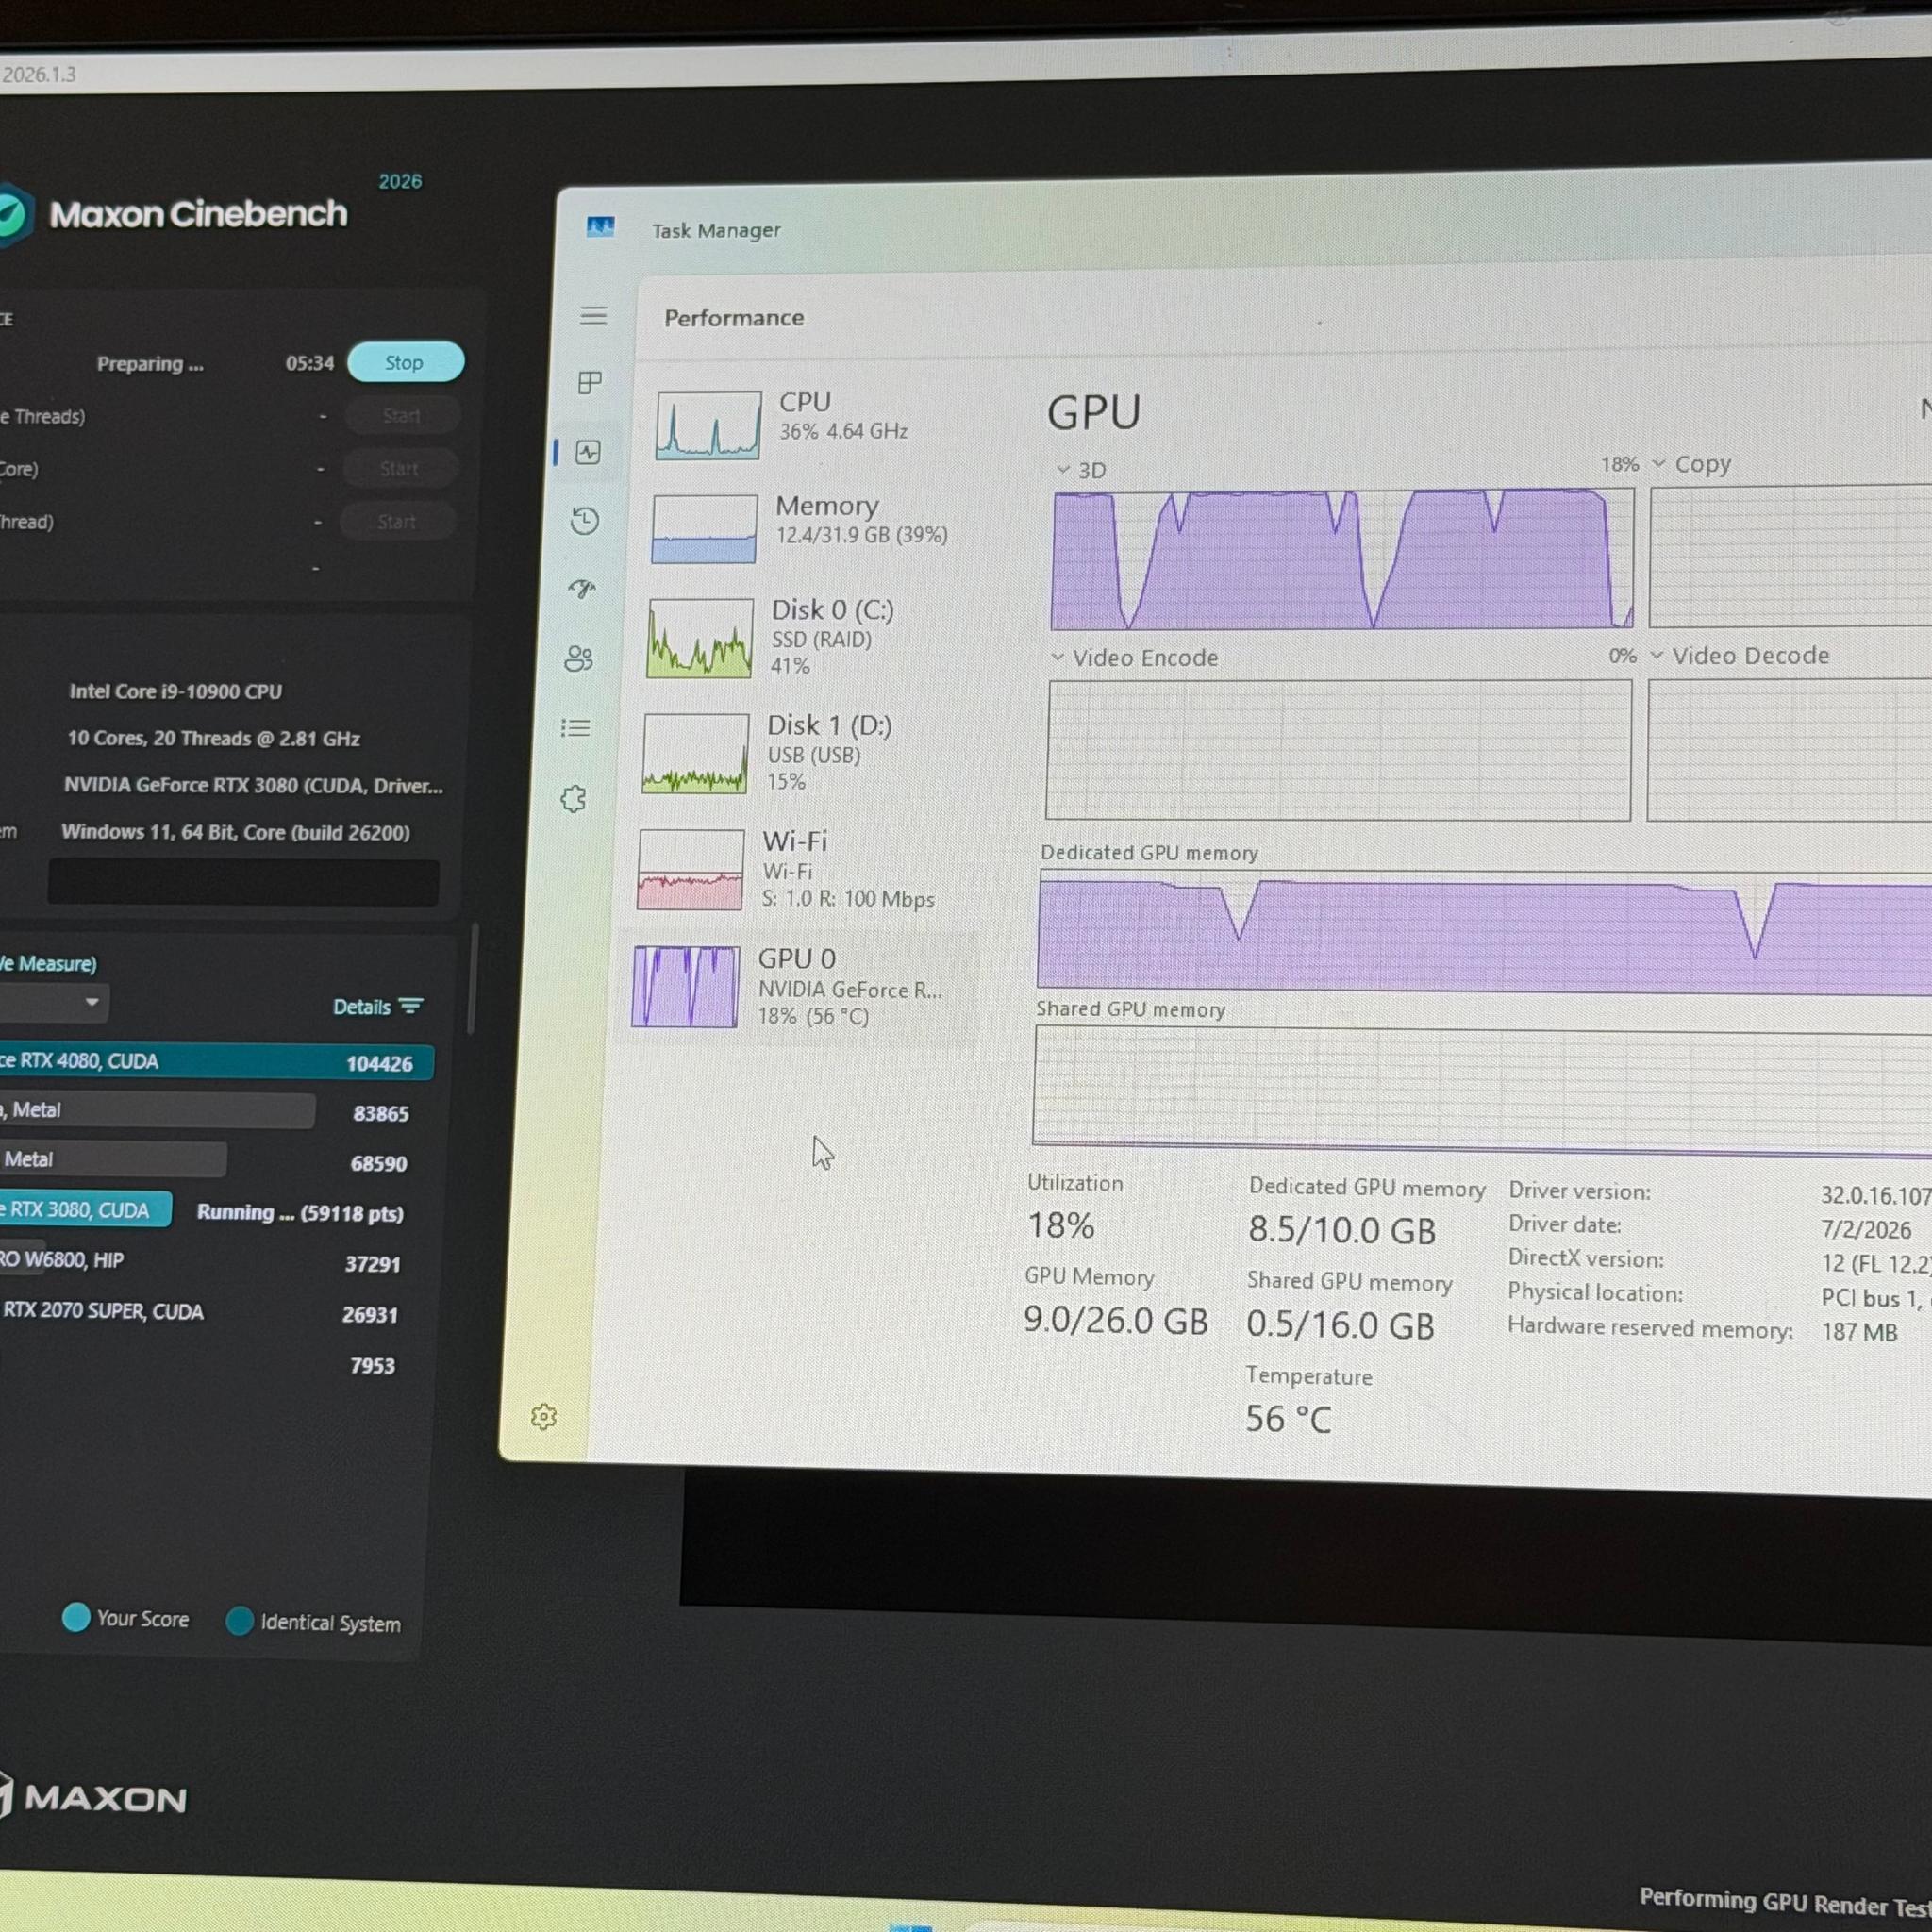Click the 68590 Metal ranking row
This screenshot has width=1932, height=1932.
tap(206, 1161)
